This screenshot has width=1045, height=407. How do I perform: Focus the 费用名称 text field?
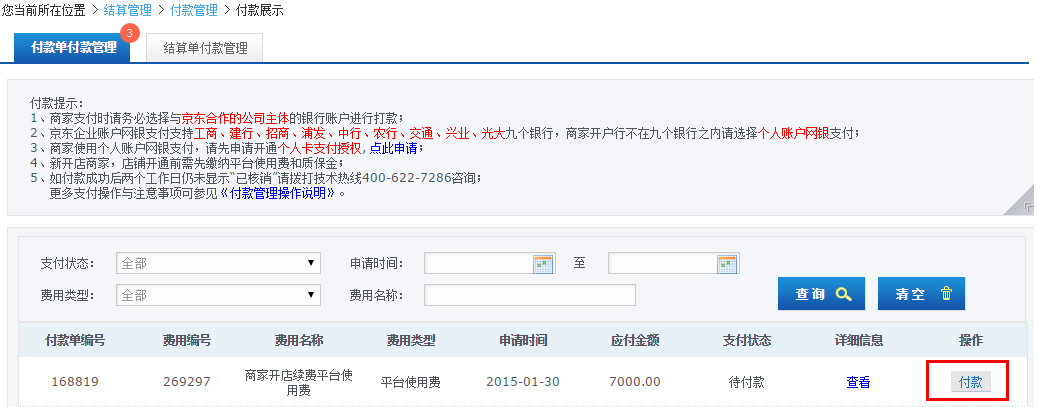pyautogui.click(x=530, y=295)
